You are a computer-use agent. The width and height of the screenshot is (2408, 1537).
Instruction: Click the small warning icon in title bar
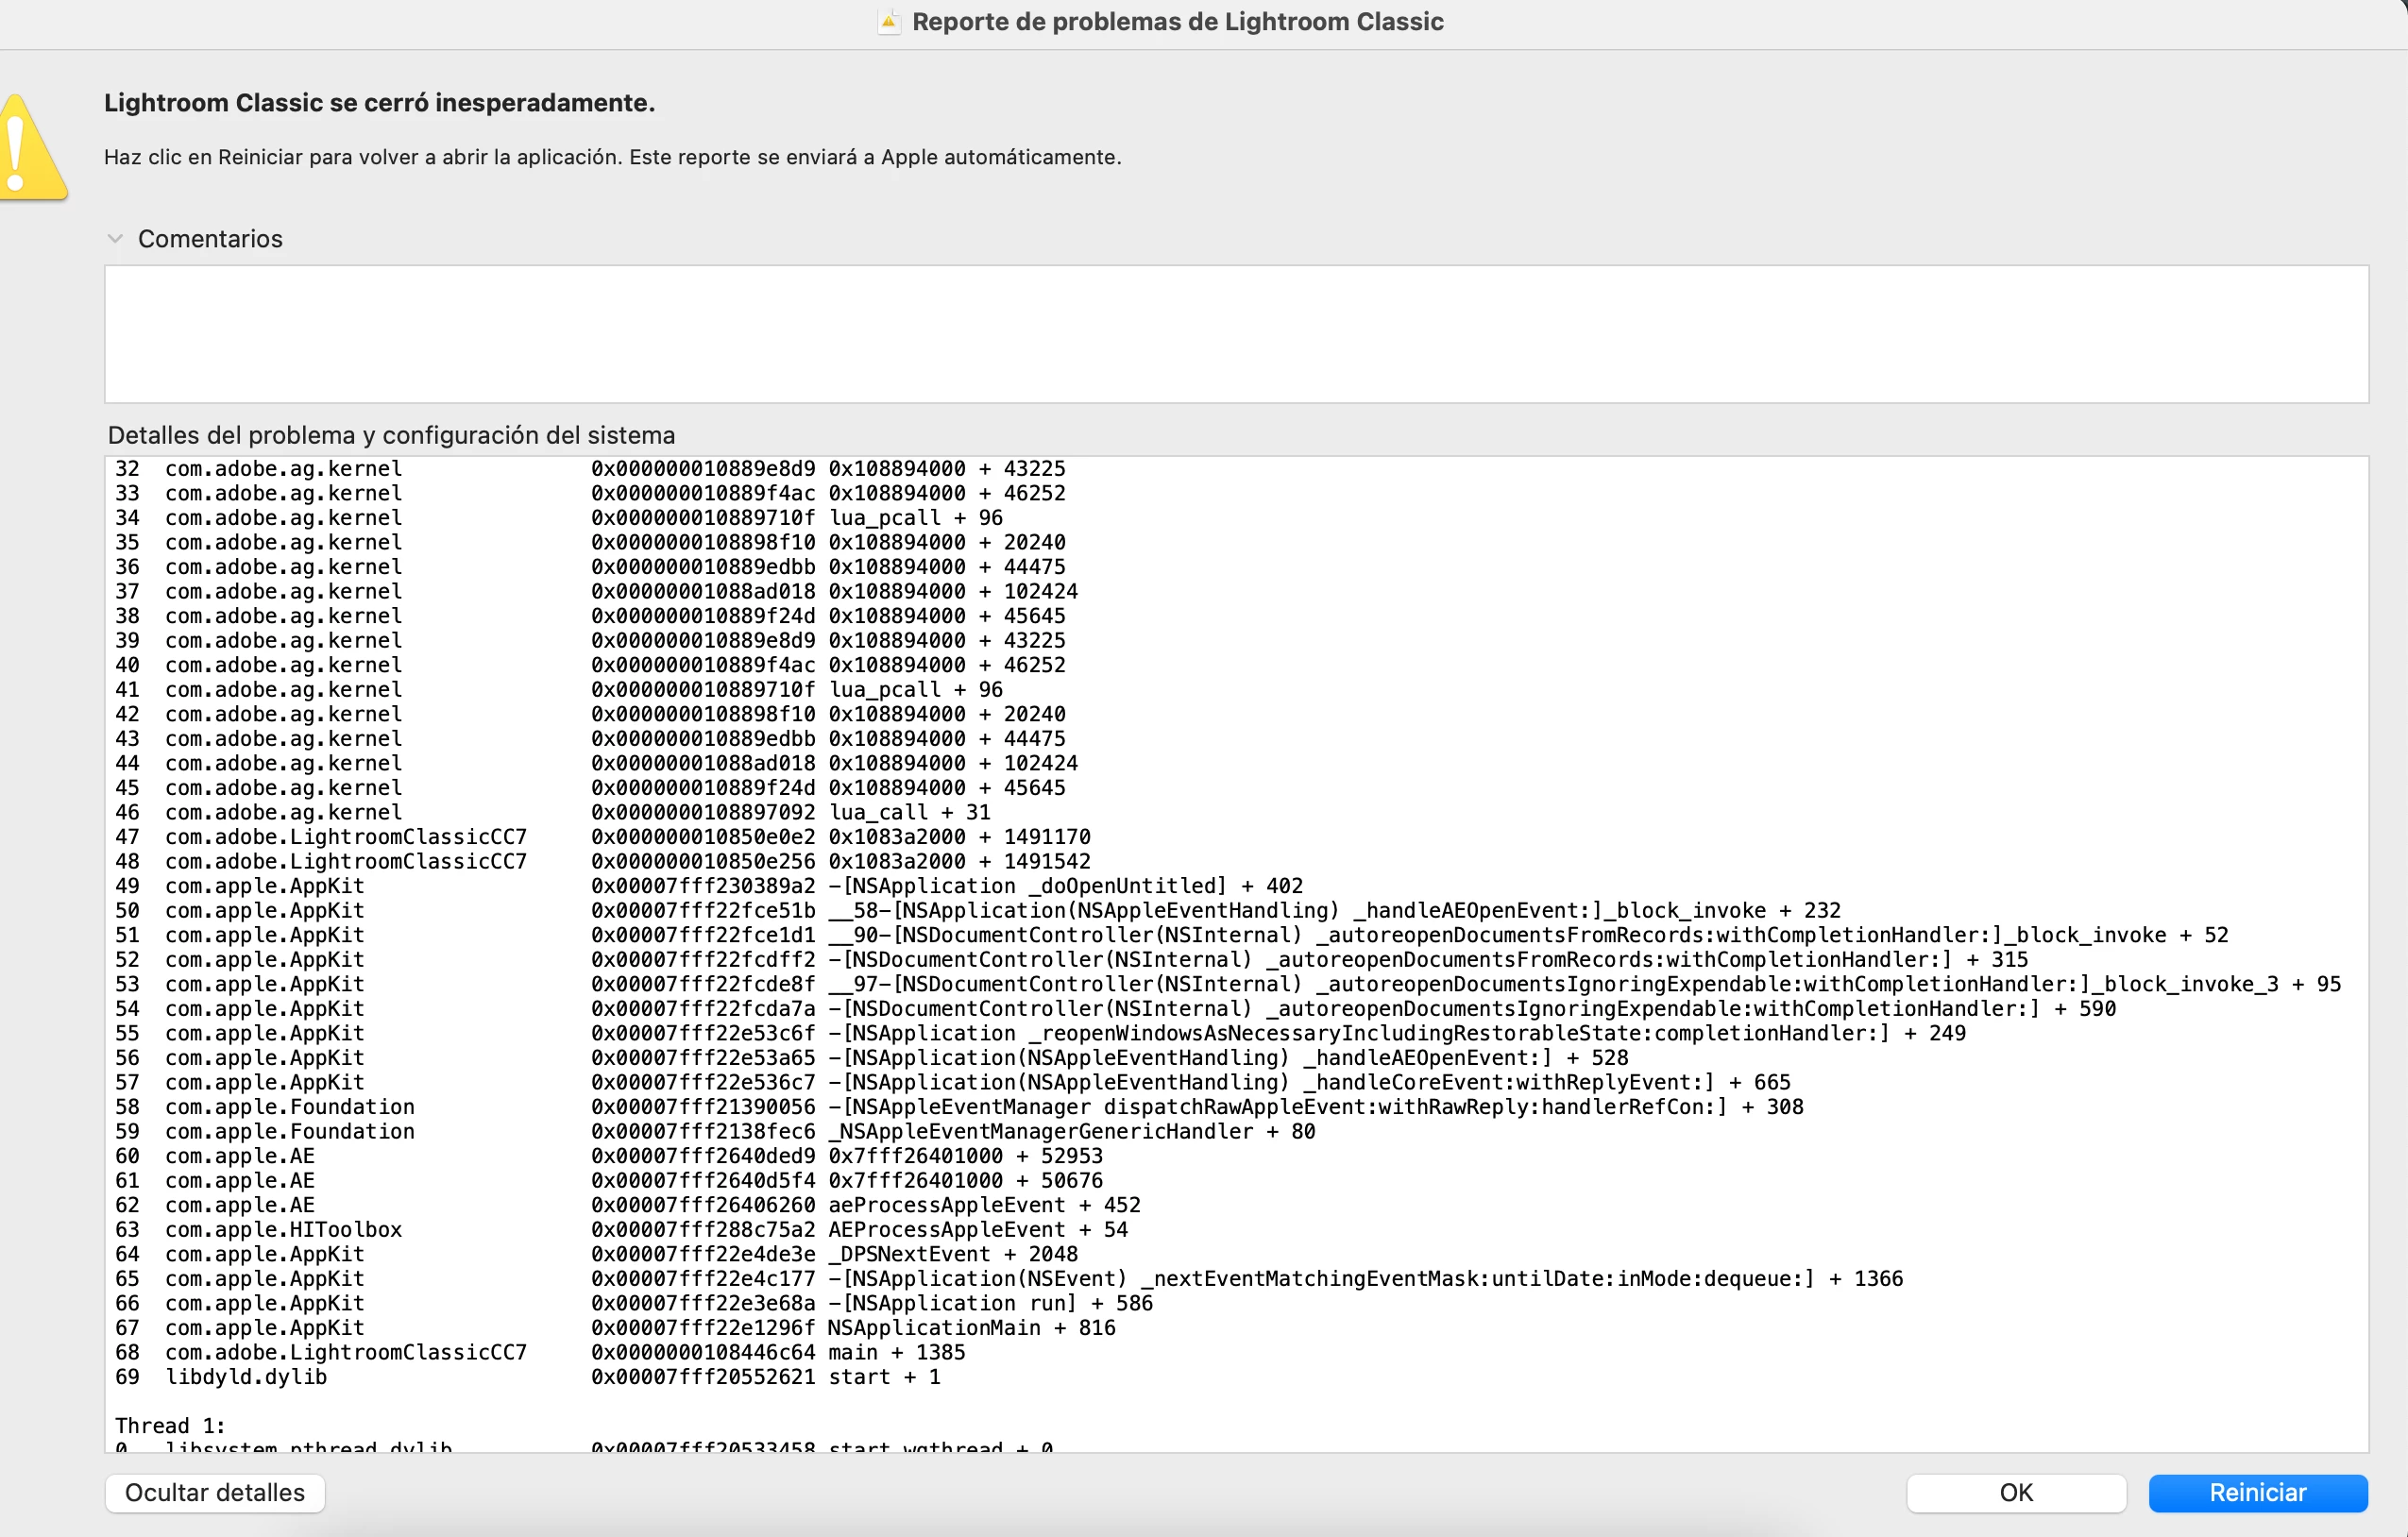(x=888, y=22)
